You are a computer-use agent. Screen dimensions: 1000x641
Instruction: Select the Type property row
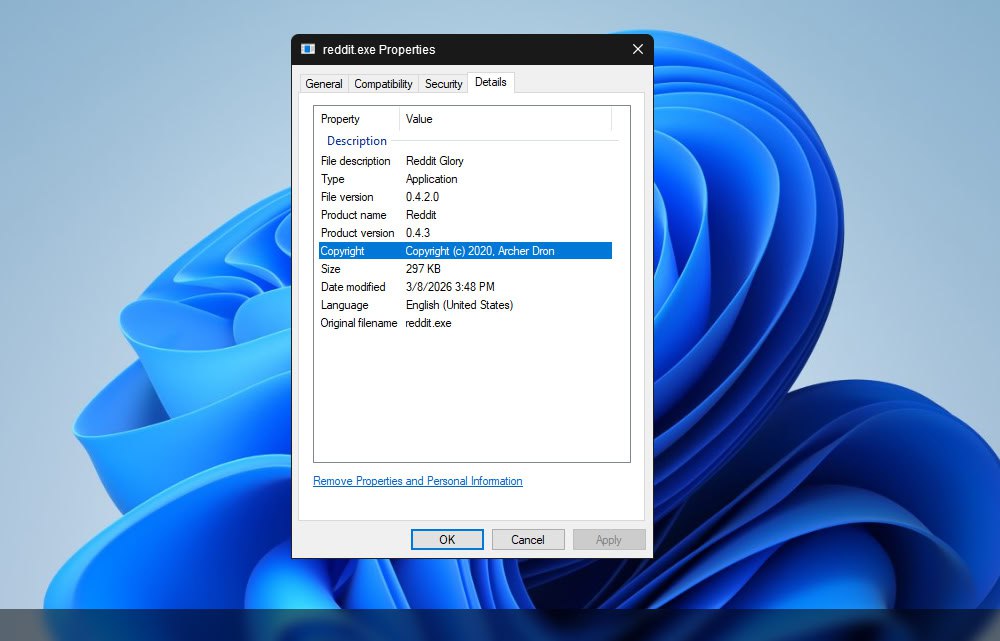[466, 179]
